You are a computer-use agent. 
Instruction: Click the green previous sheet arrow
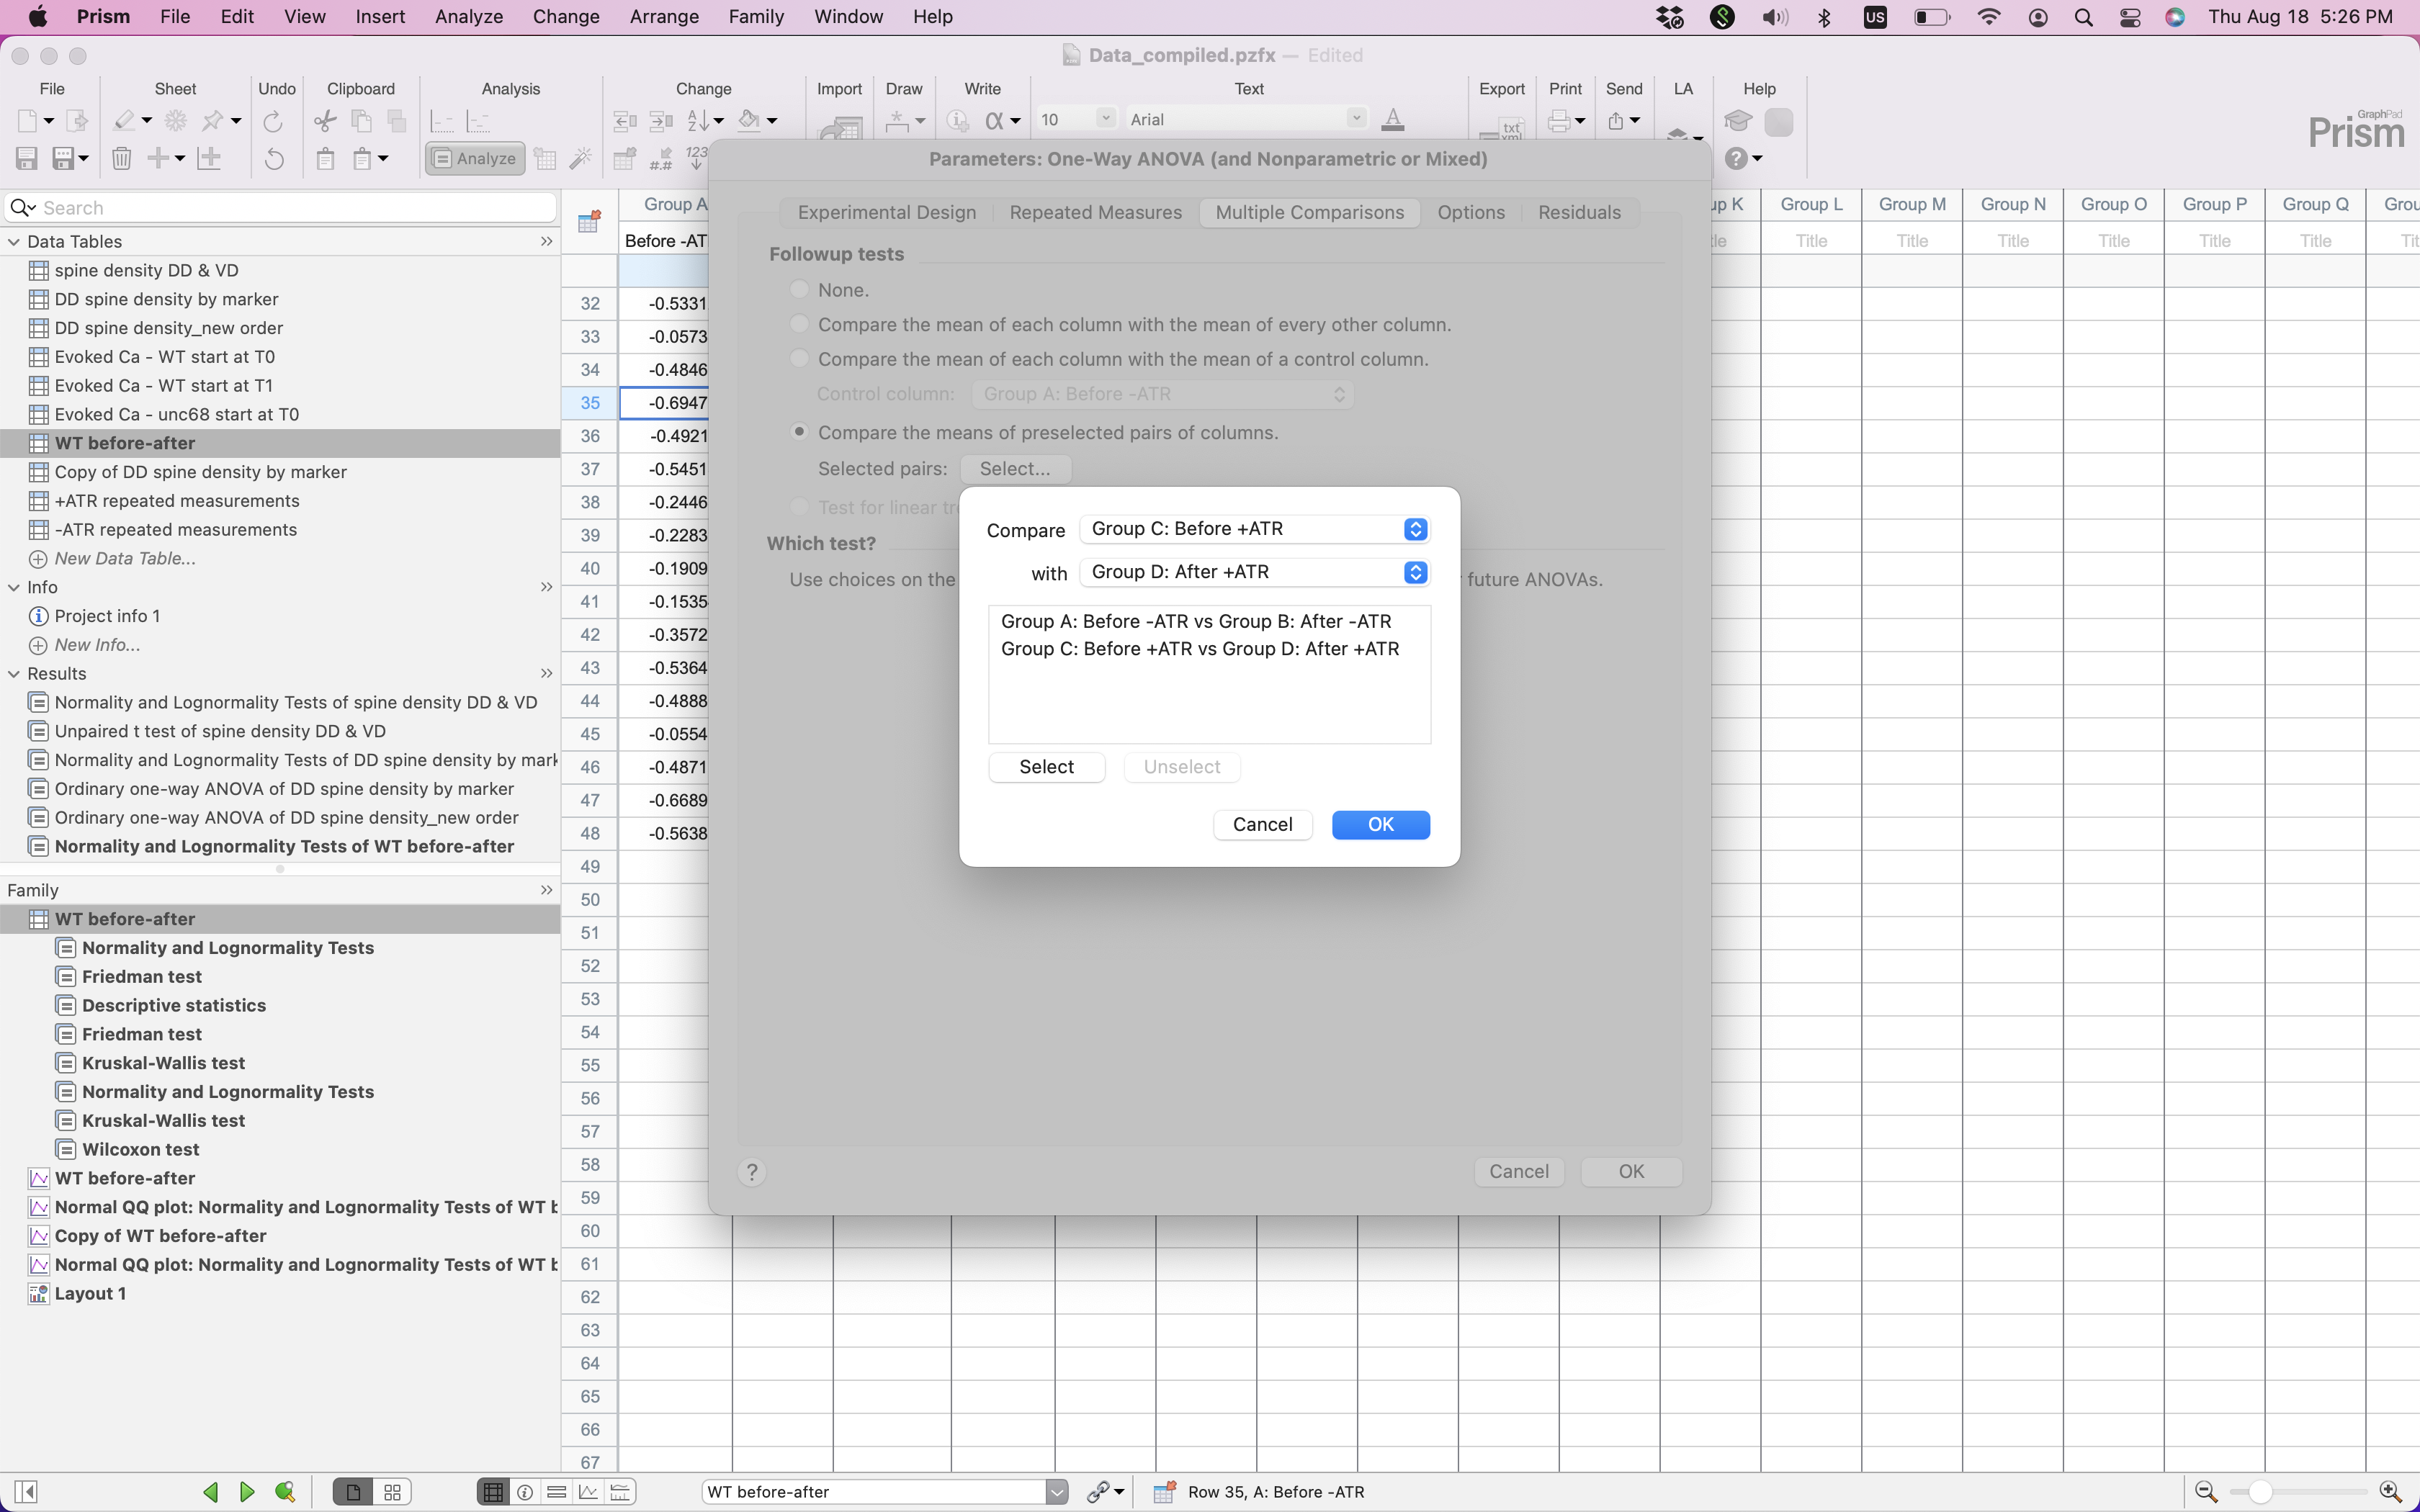[x=211, y=1491]
